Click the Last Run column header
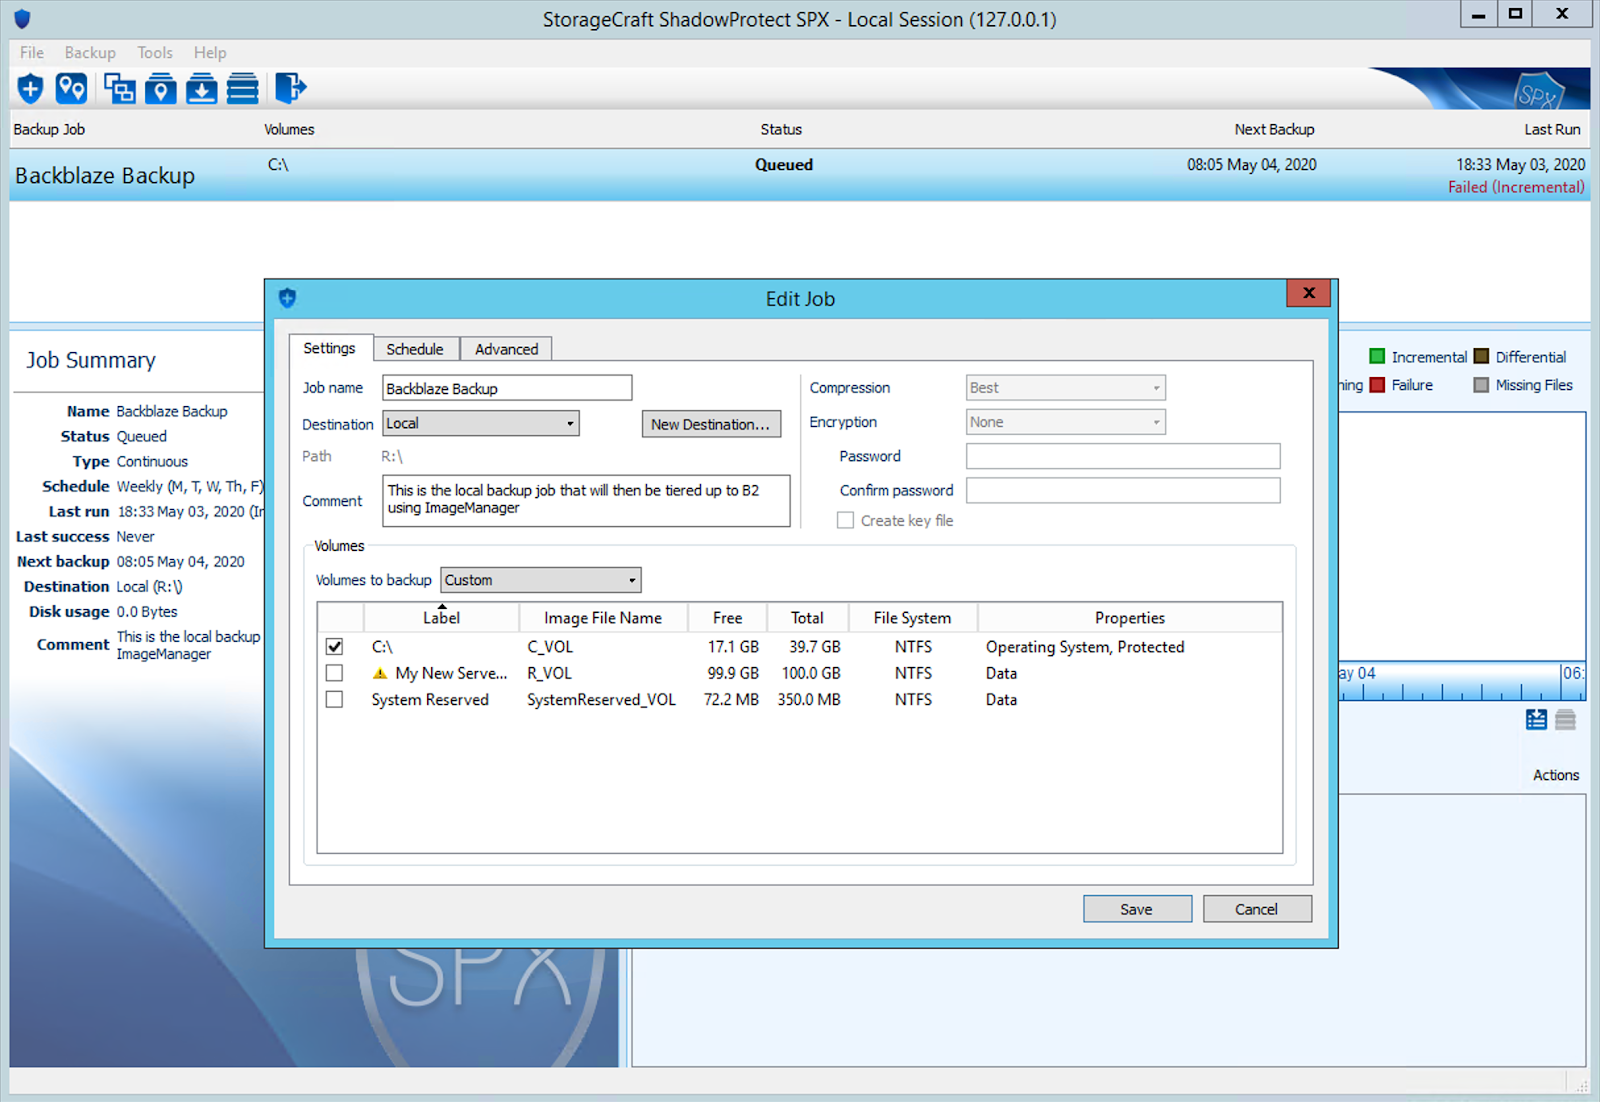Screen dimensions: 1600x1102 click(x=1552, y=129)
